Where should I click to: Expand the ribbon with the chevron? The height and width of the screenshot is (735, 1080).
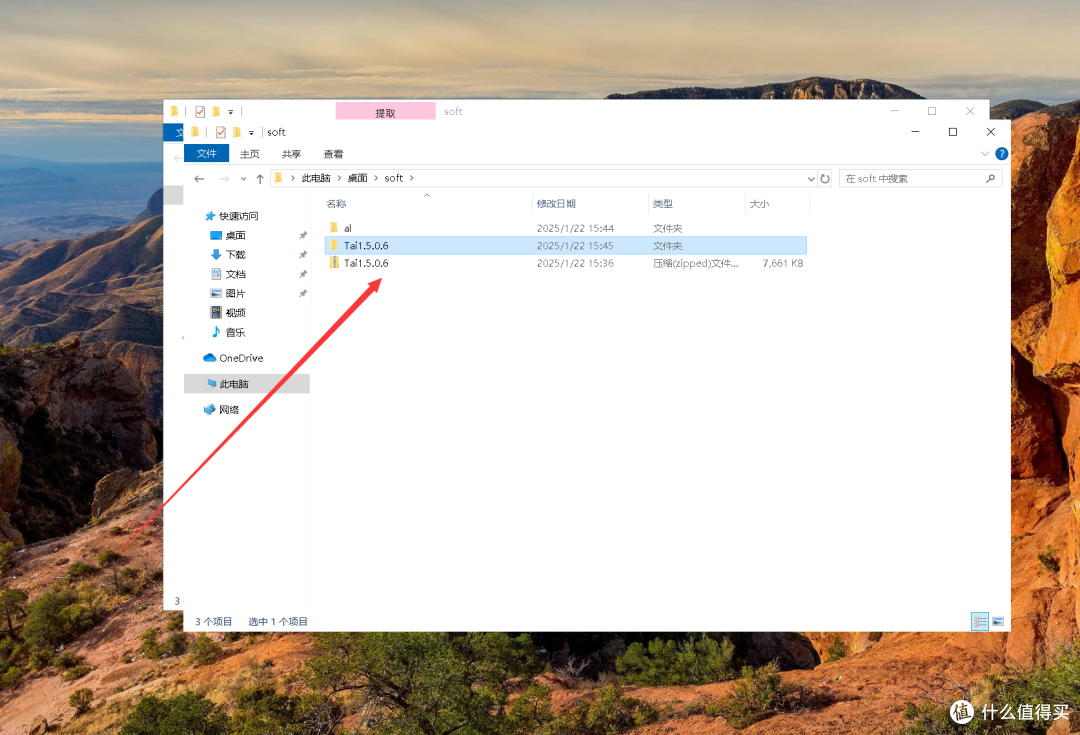point(985,154)
